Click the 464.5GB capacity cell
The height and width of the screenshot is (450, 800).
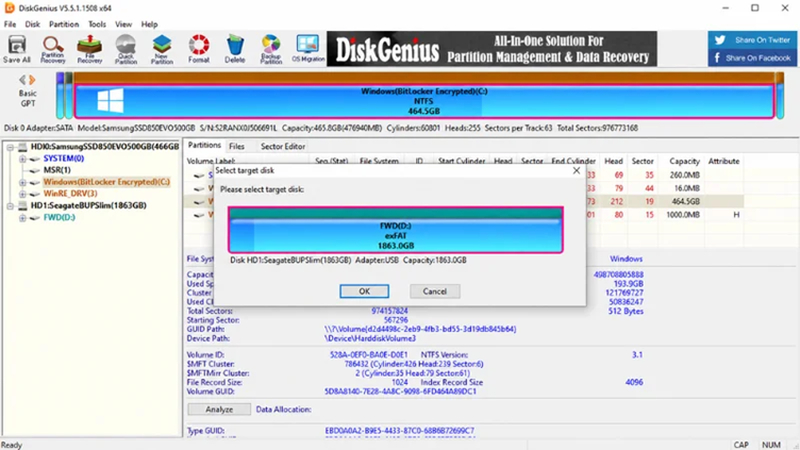(686, 202)
